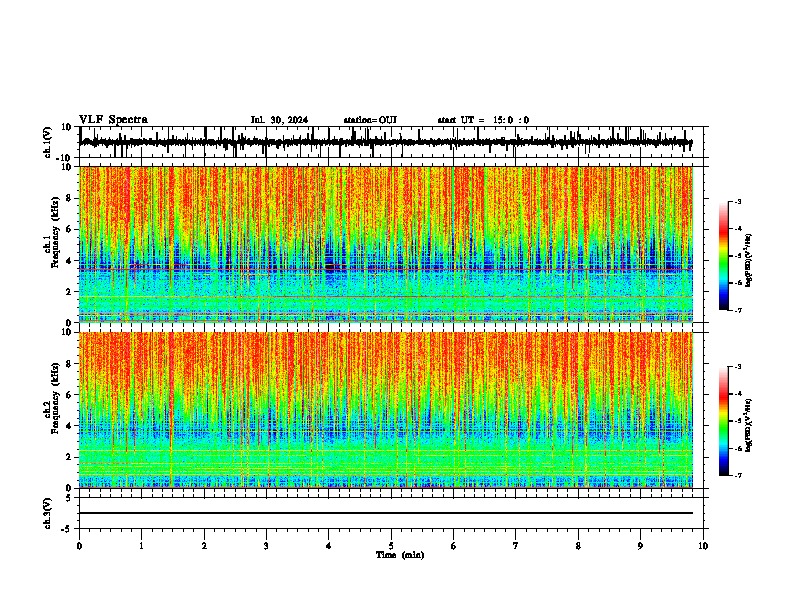
Task: Click inside the ch.1 spectrogram panel
Action: coord(386,244)
